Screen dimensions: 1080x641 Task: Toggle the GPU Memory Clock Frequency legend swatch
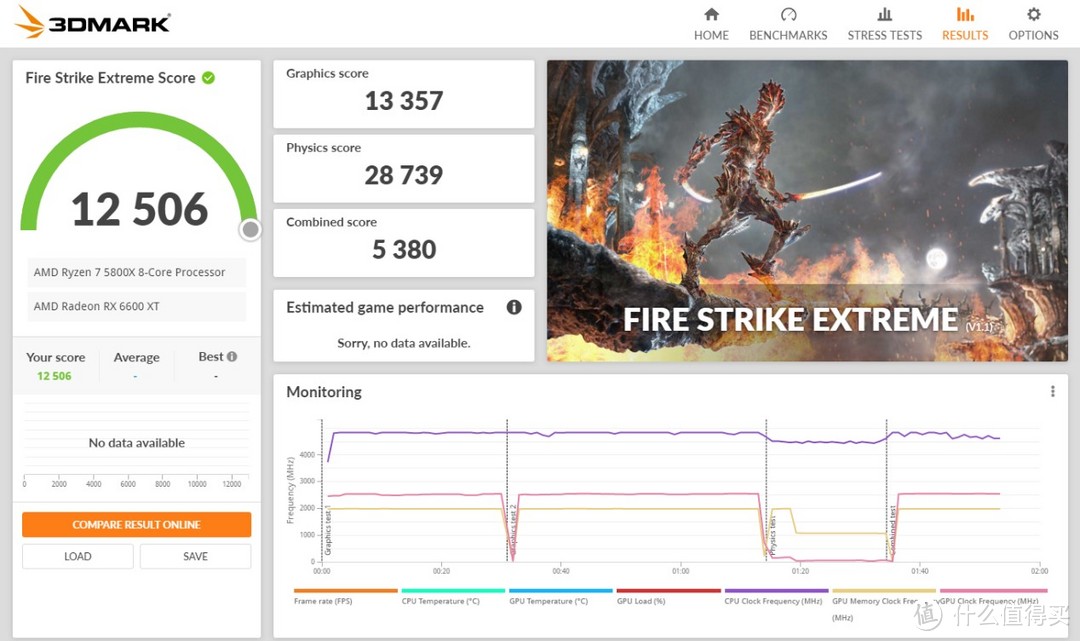[x=884, y=591]
